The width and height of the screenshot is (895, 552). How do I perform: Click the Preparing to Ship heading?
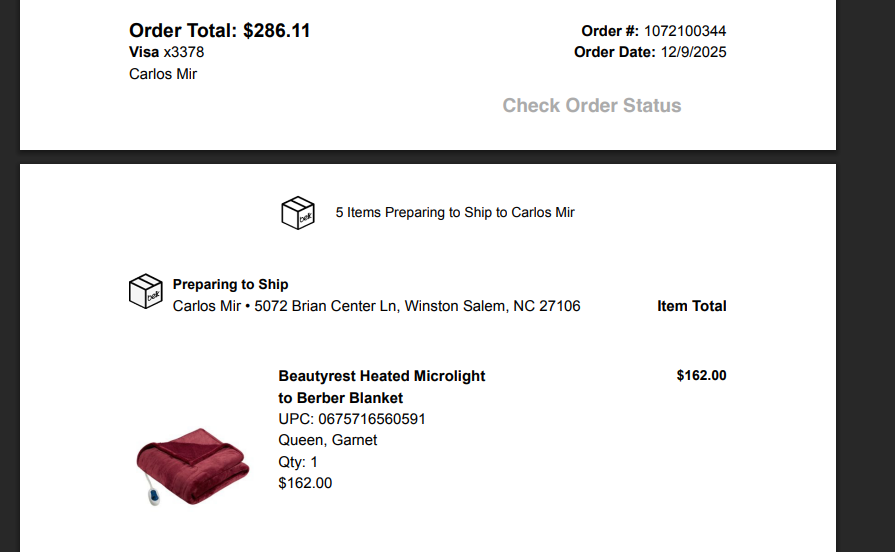(x=230, y=284)
